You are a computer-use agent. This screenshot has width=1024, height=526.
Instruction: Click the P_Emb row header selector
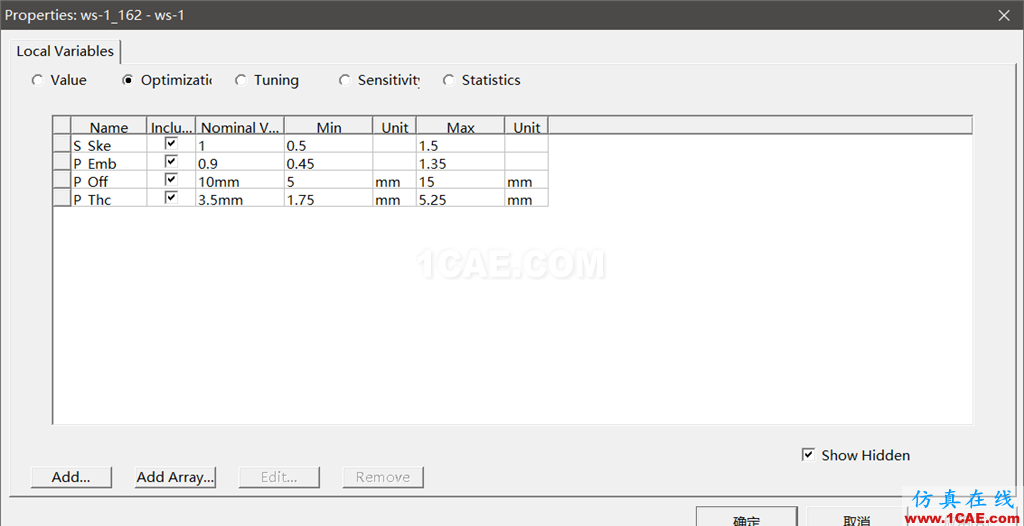pyautogui.click(x=61, y=162)
